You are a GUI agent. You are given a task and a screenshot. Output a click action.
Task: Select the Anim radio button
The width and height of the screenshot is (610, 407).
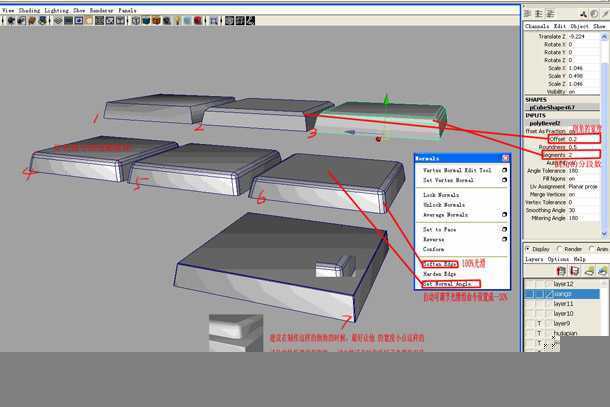pyautogui.click(x=592, y=249)
